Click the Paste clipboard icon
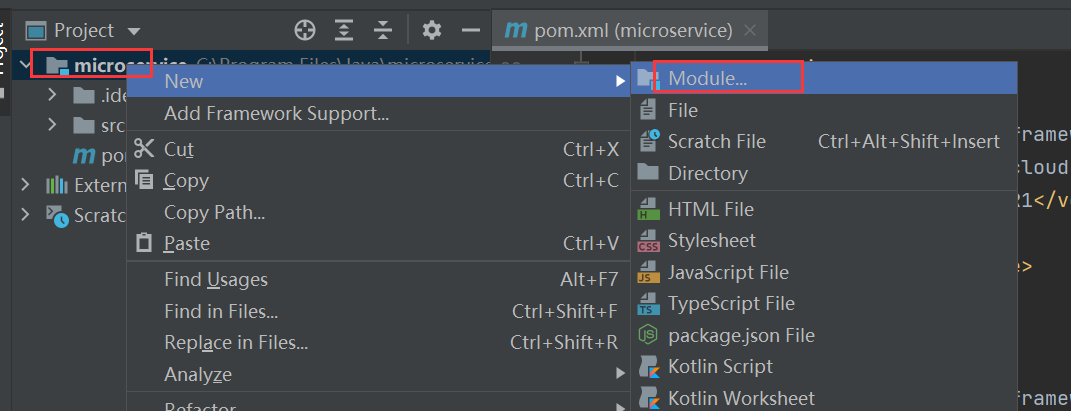This screenshot has height=411, width=1071. [x=144, y=242]
